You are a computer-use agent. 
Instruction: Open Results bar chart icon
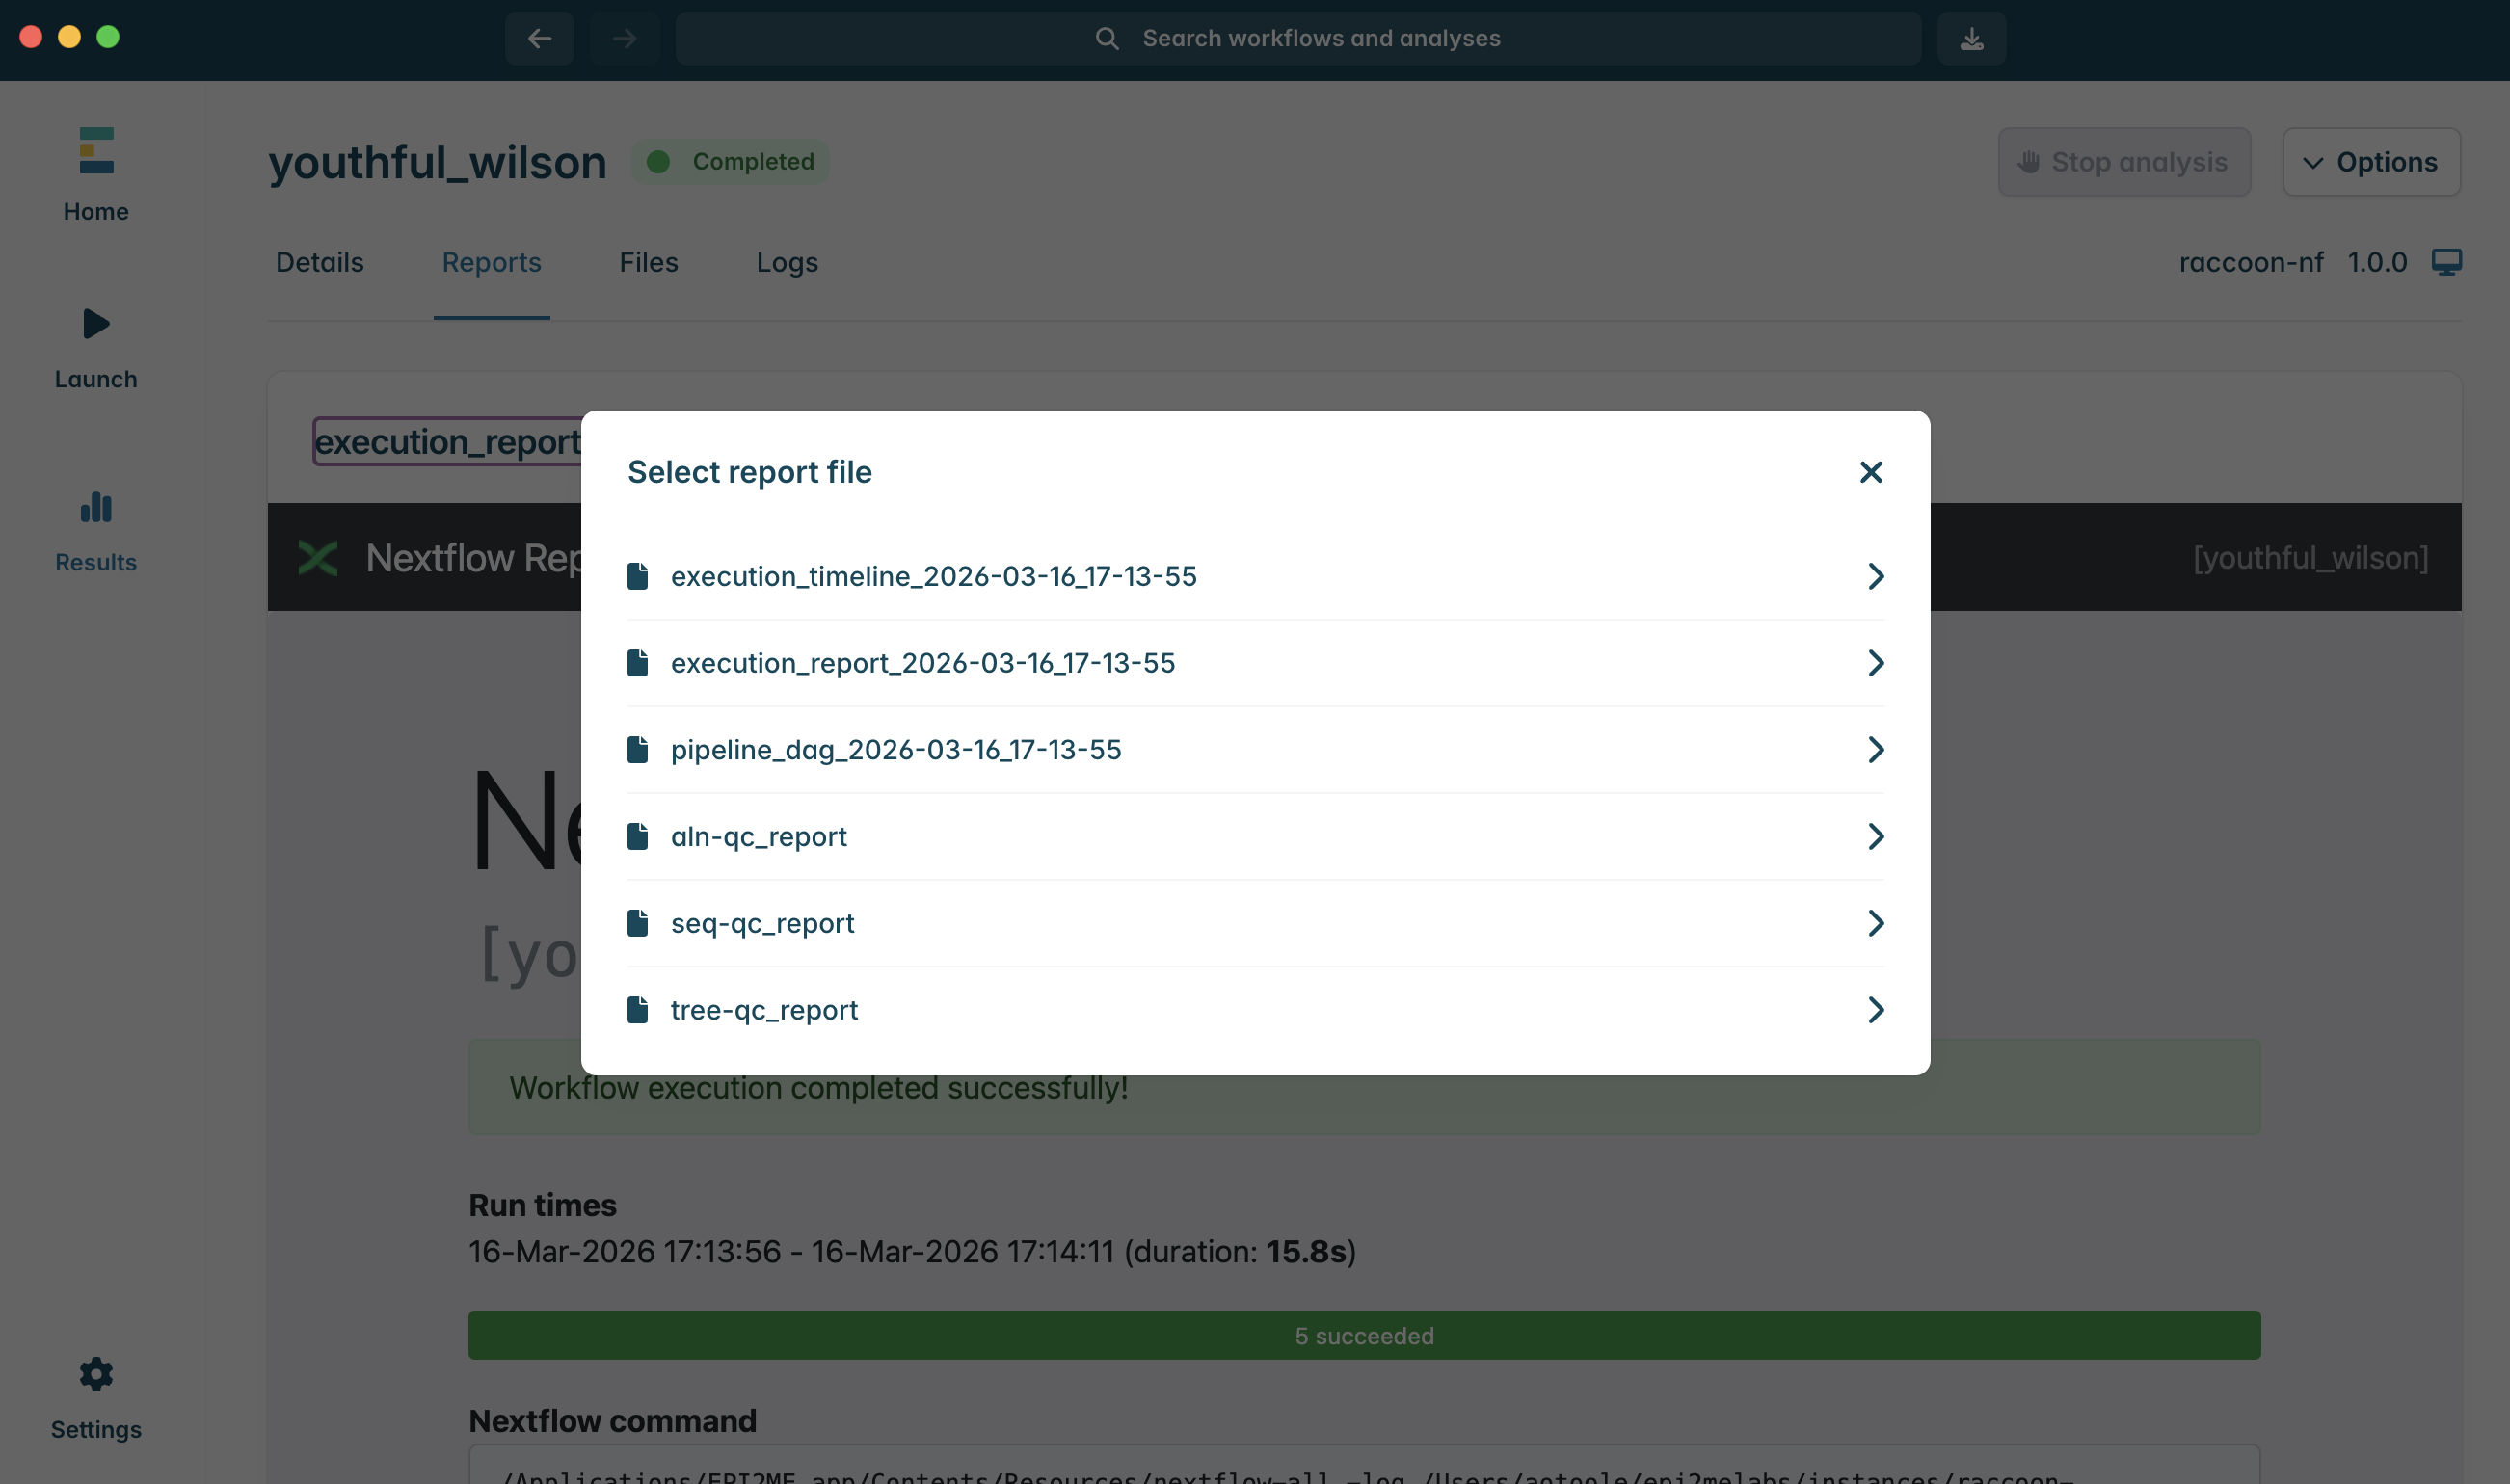[x=96, y=508]
